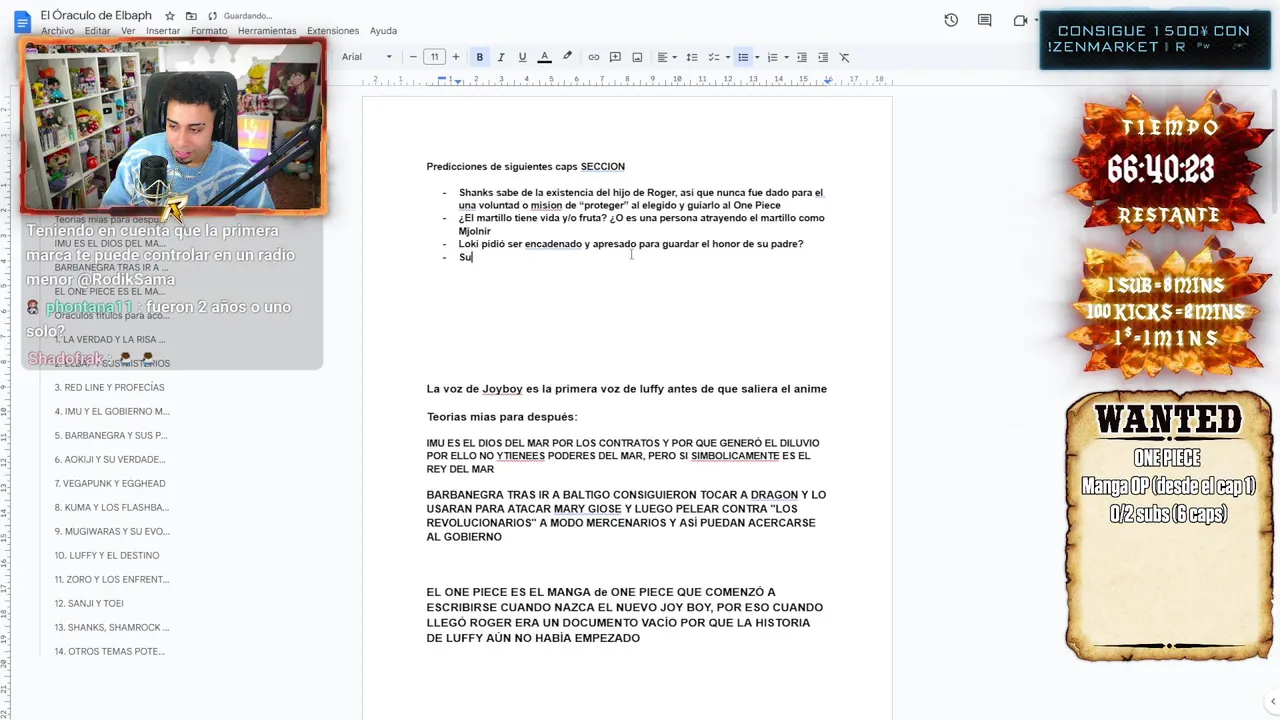1280x720 pixels.
Task: Add a comment with the toolbar icon
Action: (x=615, y=57)
